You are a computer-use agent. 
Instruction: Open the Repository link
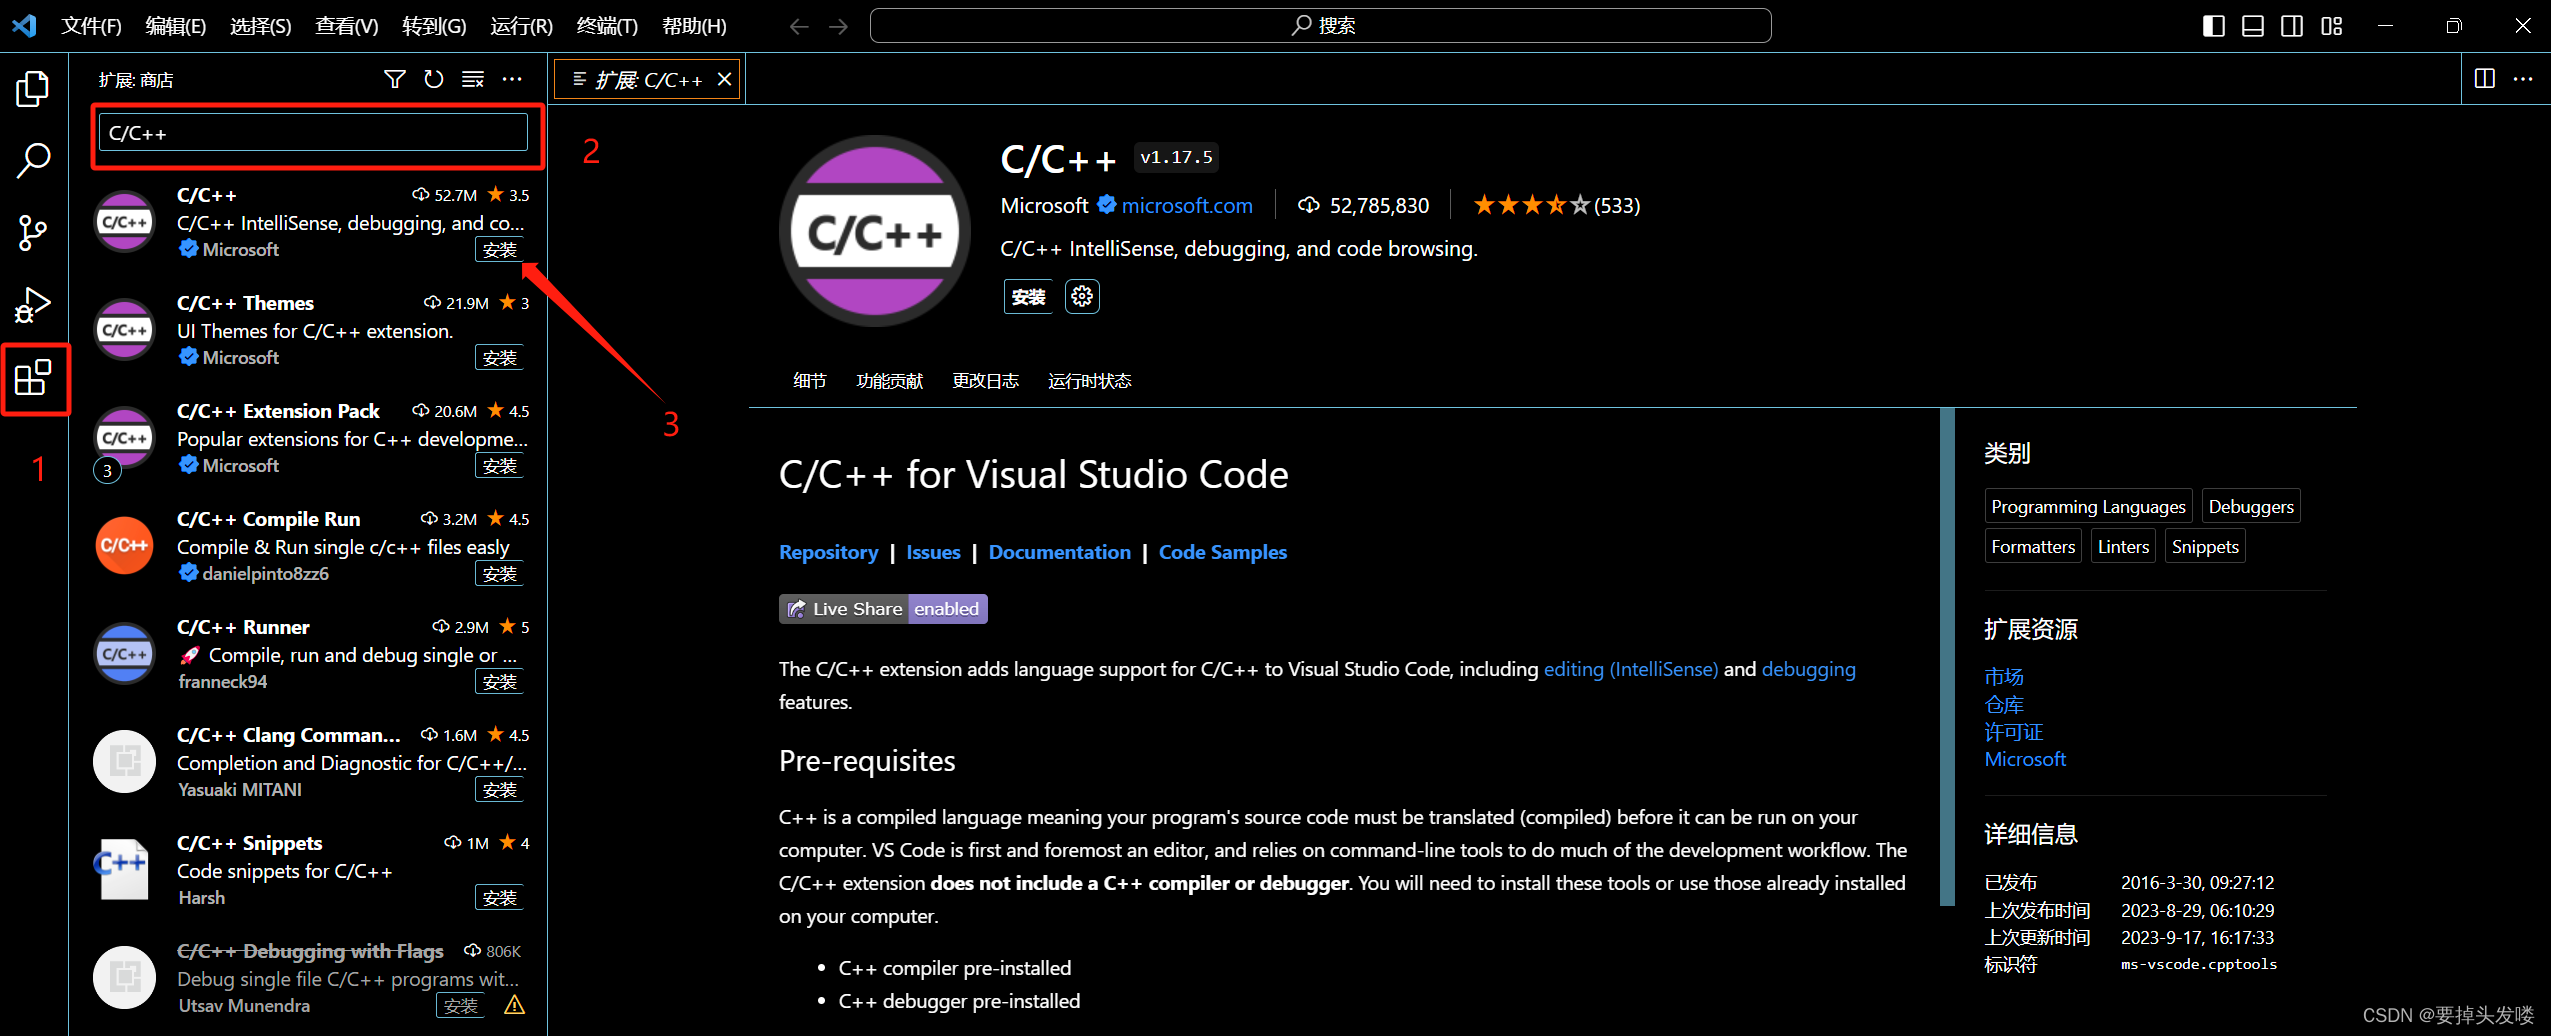coord(828,552)
